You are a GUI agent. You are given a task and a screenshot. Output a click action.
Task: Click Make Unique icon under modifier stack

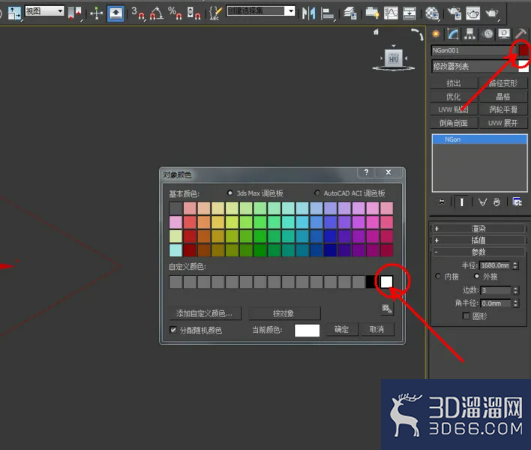pyautogui.click(x=482, y=202)
